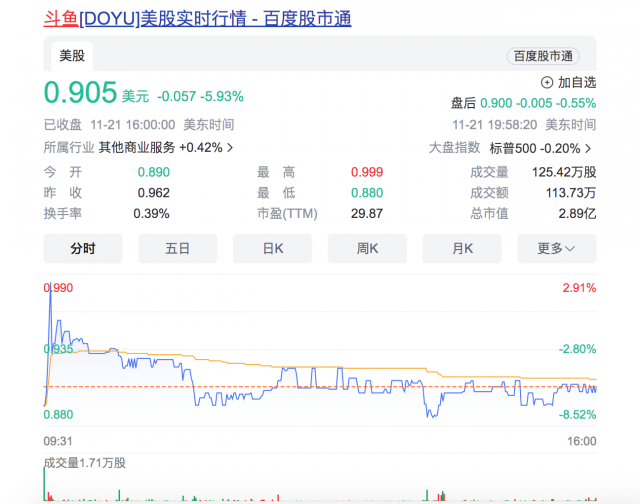Click the 0.990 axis label on chart
The height and width of the screenshot is (504, 640).
pos(58,288)
